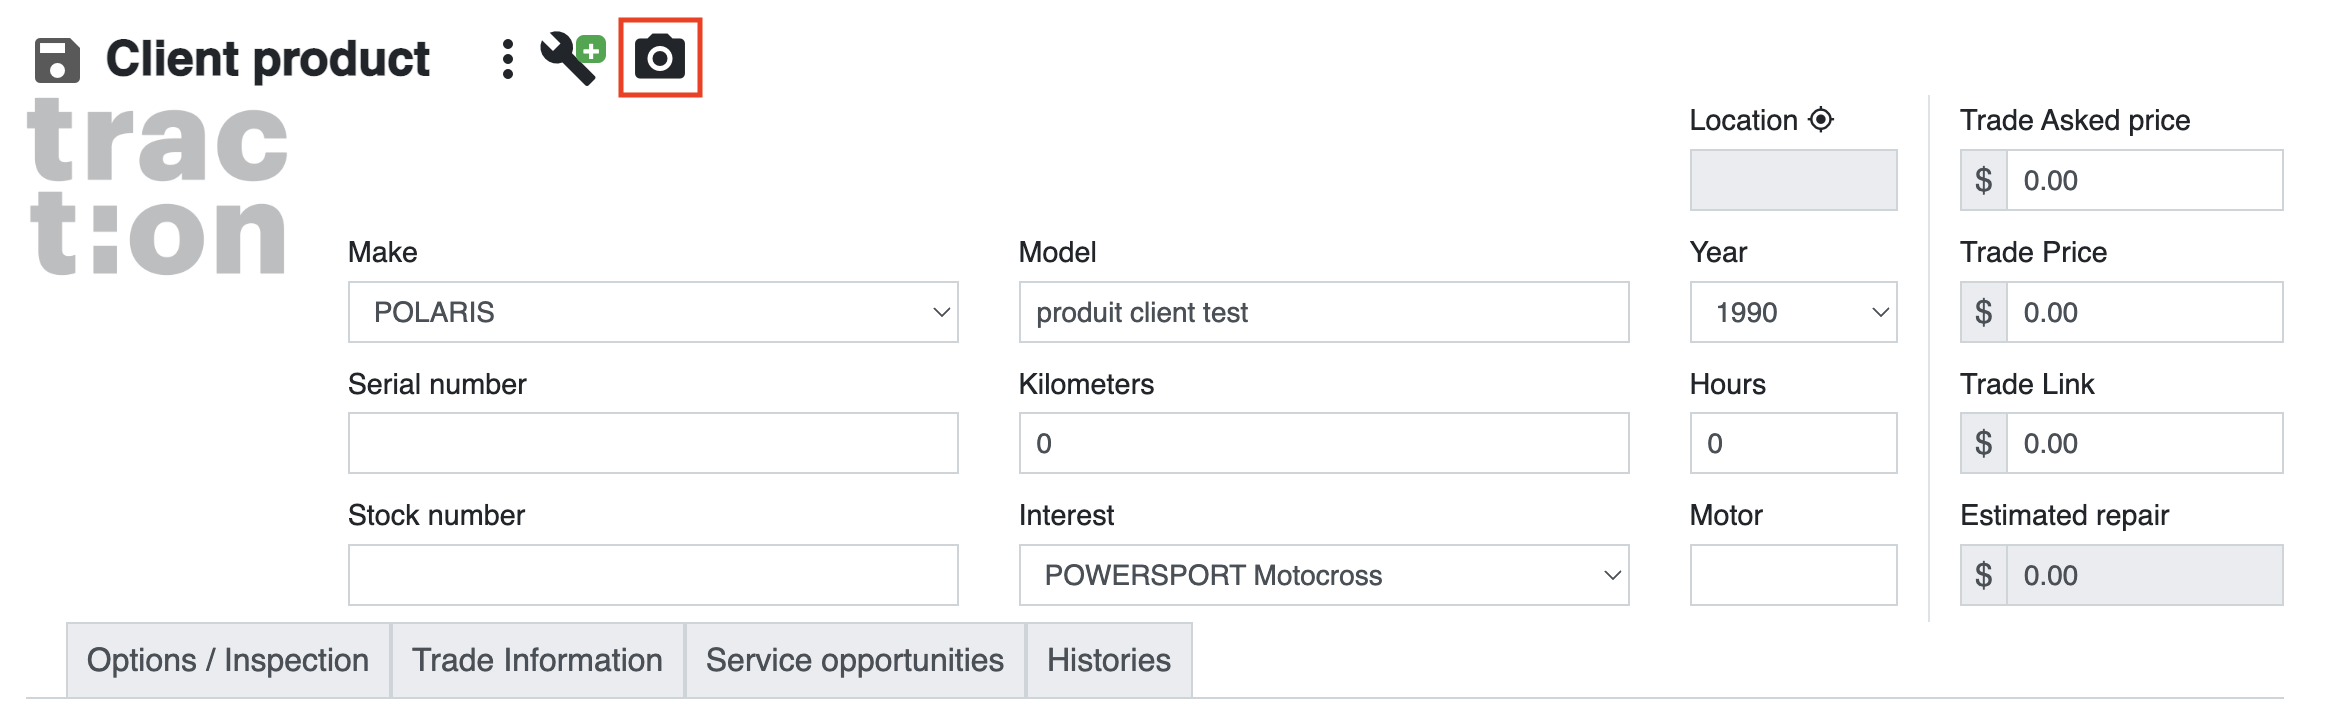Expand the Make dropdown showing POLARIS

click(x=652, y=312)
